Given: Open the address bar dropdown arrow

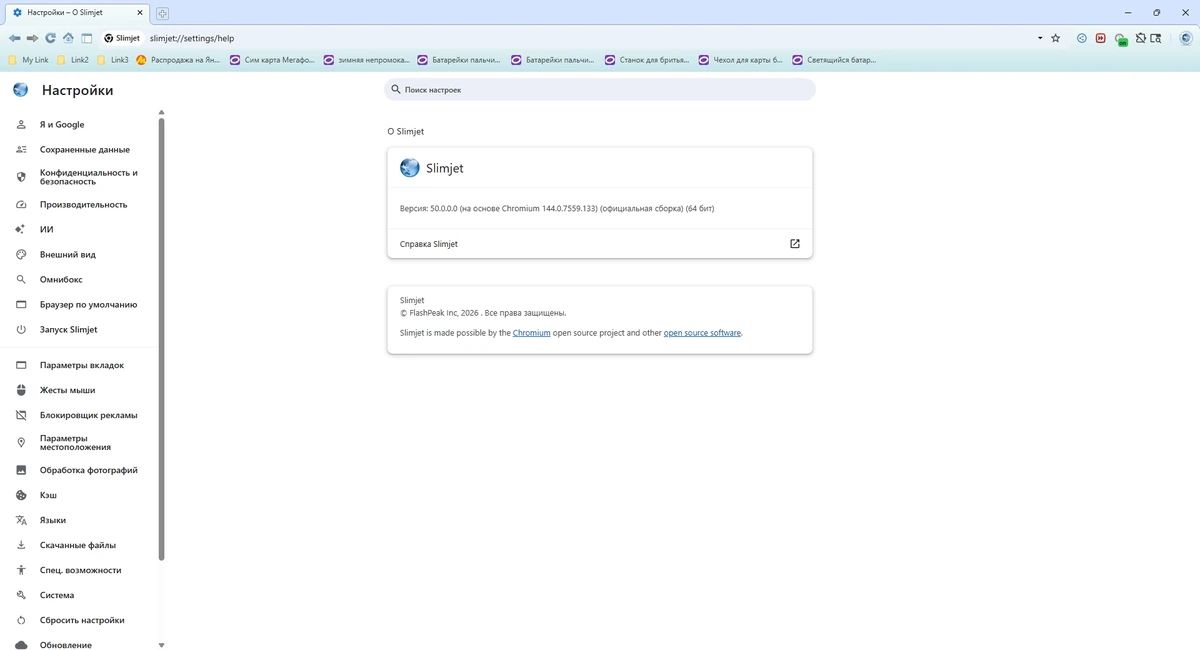Looking at the screenshot, I should pyautogui.click(x=1040, y=38).
